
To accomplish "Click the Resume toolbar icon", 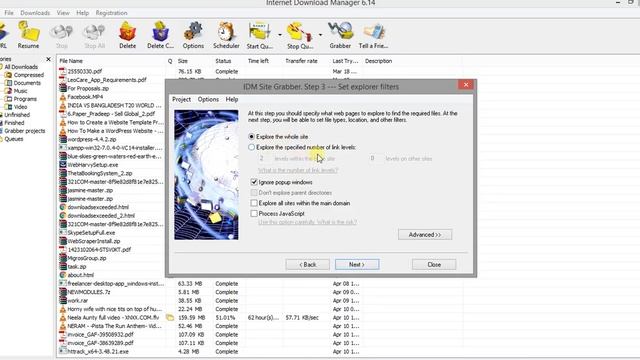I will [x=28, y=35].
